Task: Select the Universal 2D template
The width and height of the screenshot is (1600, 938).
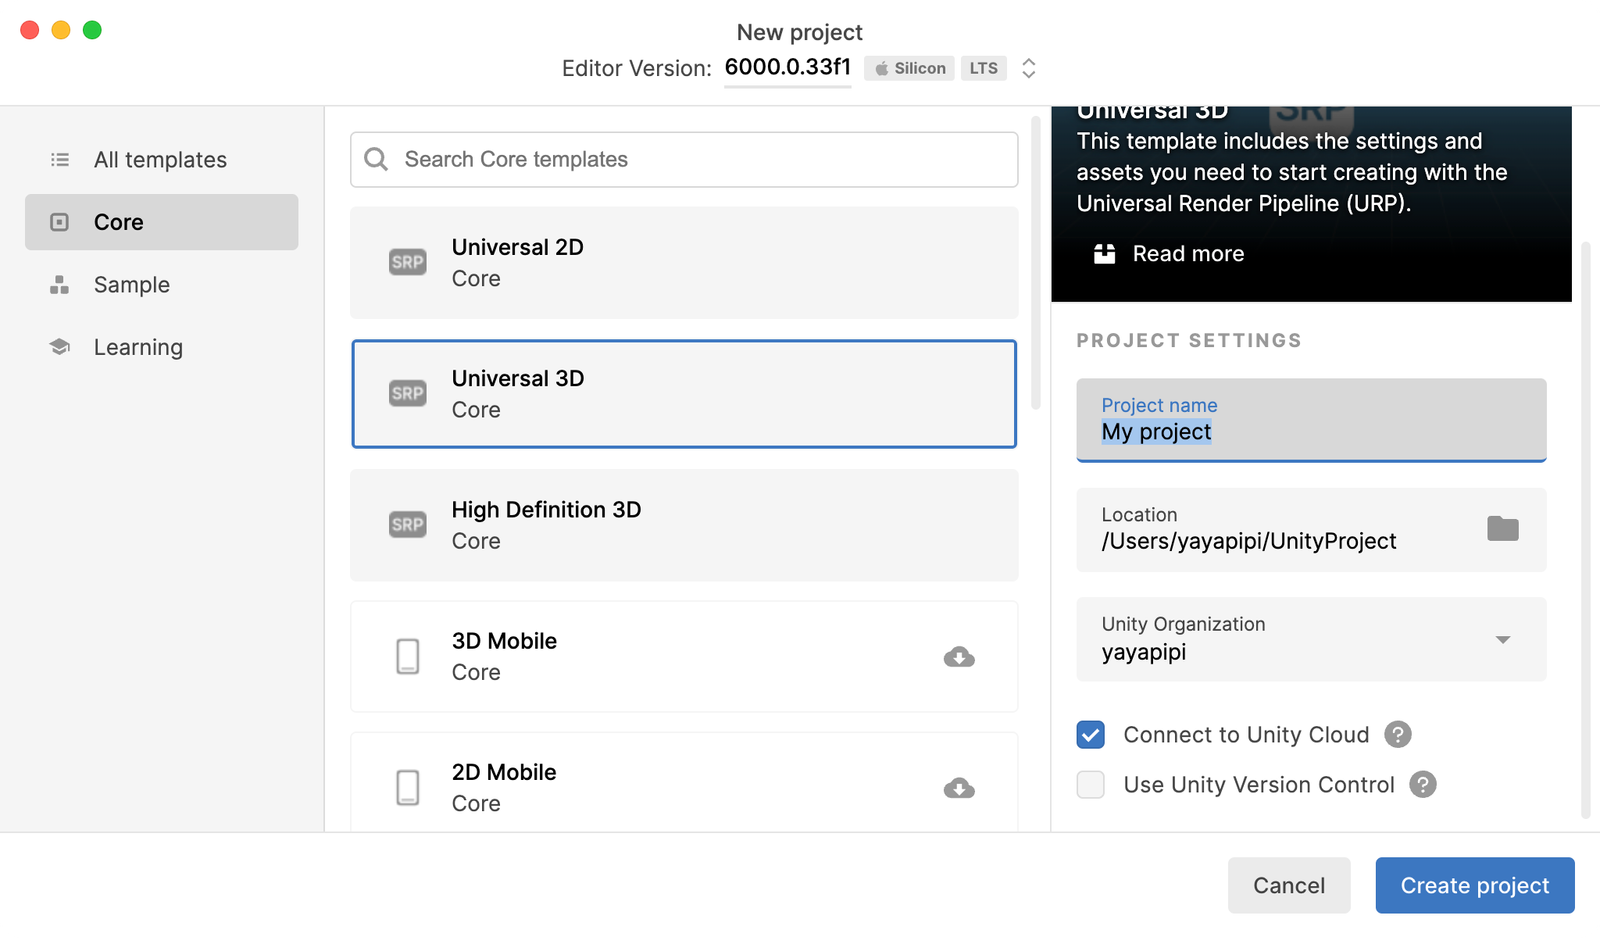Action: (x=684, y=263)
